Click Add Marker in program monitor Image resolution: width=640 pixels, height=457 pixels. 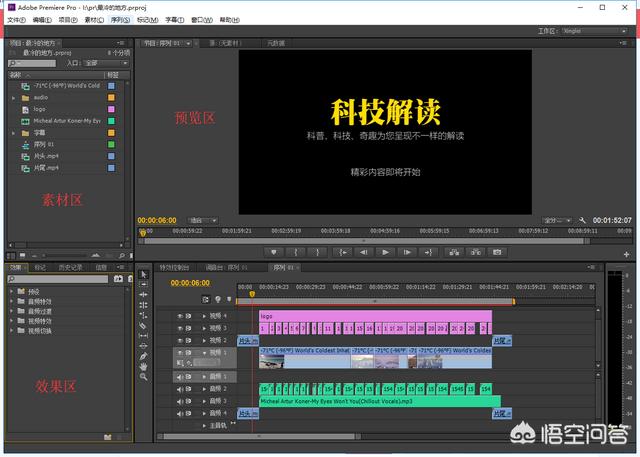point(274,252)
